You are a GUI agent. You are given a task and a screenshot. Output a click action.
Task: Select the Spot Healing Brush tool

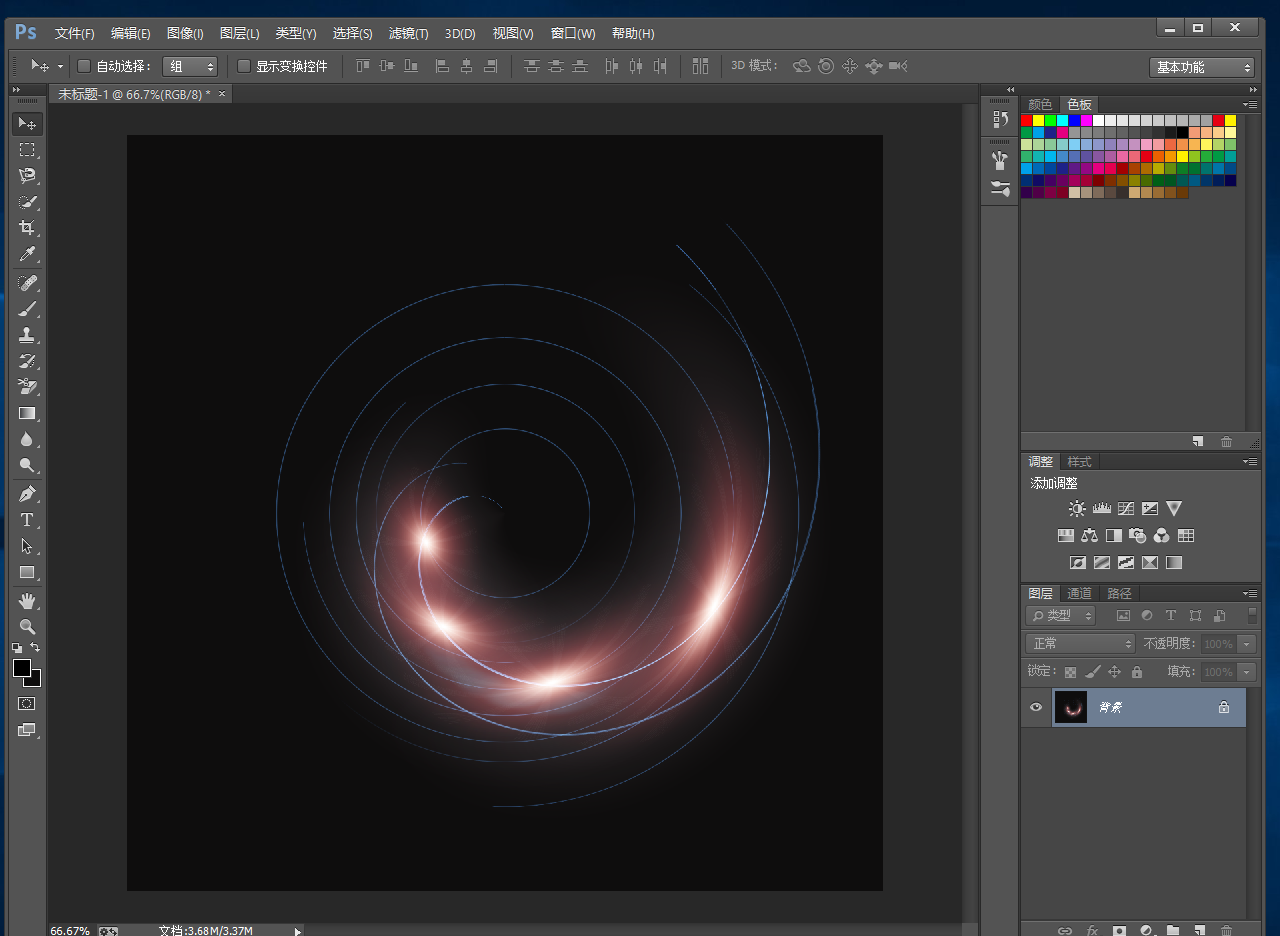point(27,283)
